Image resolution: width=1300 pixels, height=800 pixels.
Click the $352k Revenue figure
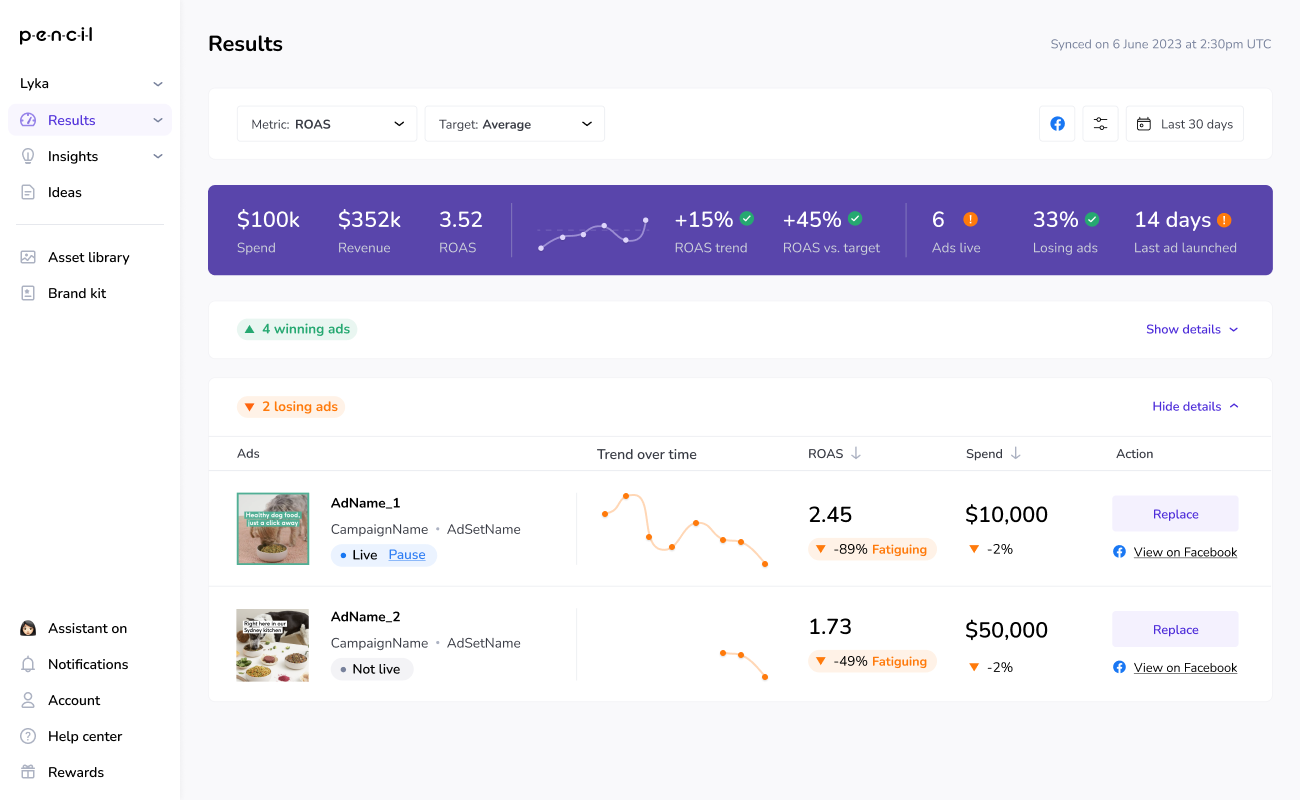click(x=369, y=220)
